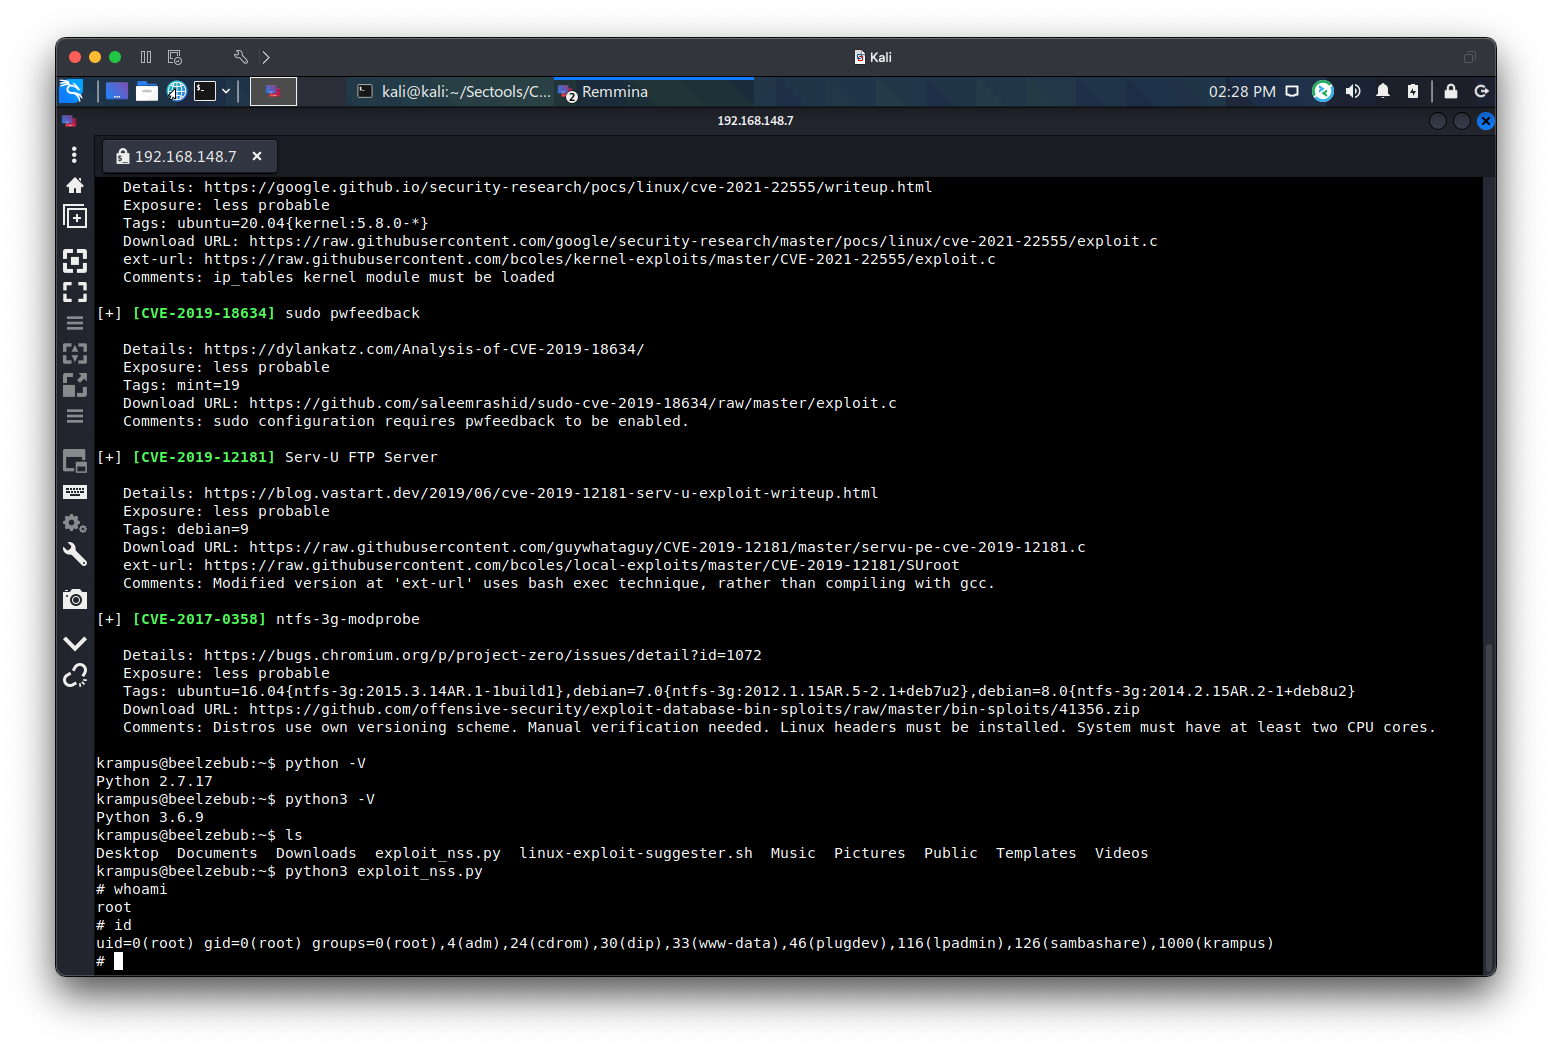Click the CVE-2019-18634 sudo pwfeedback entry
Screen dimensions: 1552x1050
(x=258, y=313)
